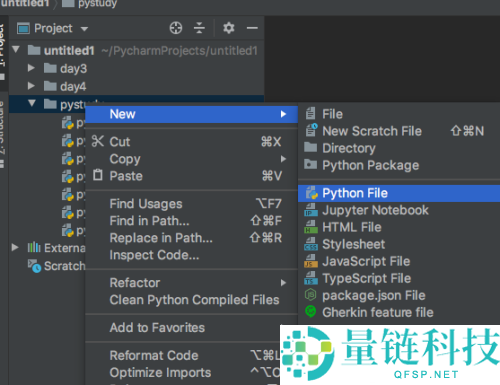Viewport: 500px width, 385px height.
Task: Open the Refactor submenu
Action: point(192,283)
